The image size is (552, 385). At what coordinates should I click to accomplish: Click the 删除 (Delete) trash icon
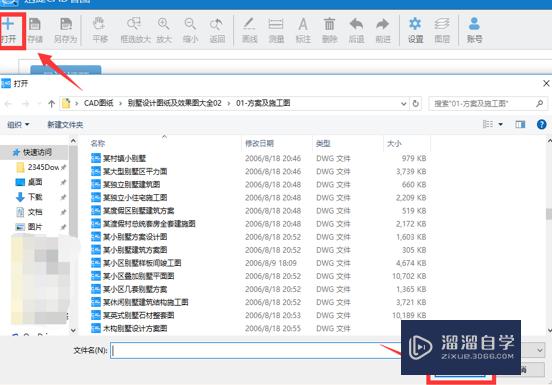tap(330, 30)
